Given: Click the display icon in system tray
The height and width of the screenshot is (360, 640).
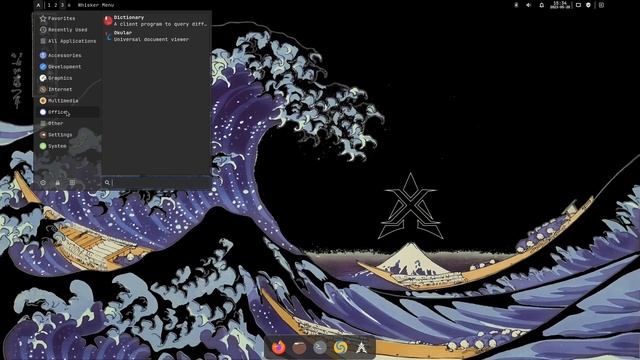Looking at the screenshot, I should (x=578, y=5).
